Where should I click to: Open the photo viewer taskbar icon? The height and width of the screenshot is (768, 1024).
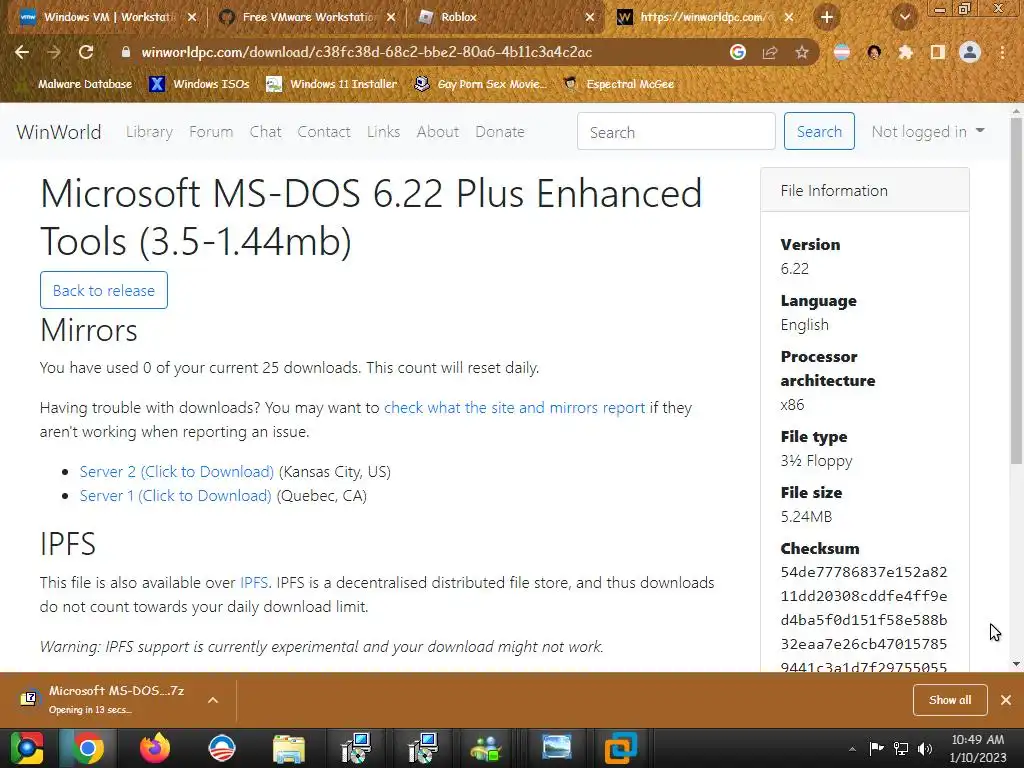click(x=556, y=748)
